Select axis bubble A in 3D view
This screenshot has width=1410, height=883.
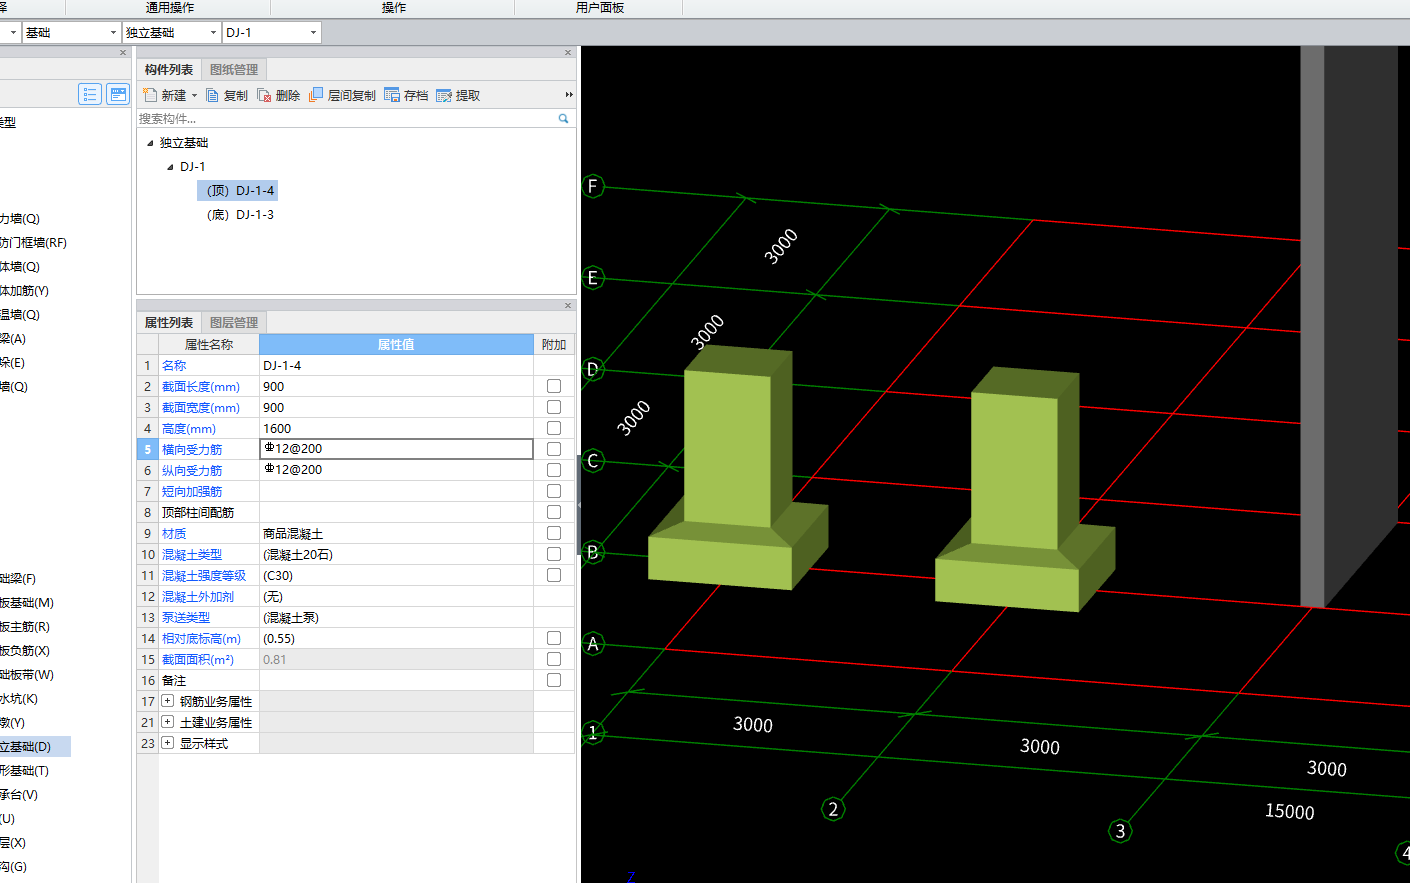click(x=593, y=644)
